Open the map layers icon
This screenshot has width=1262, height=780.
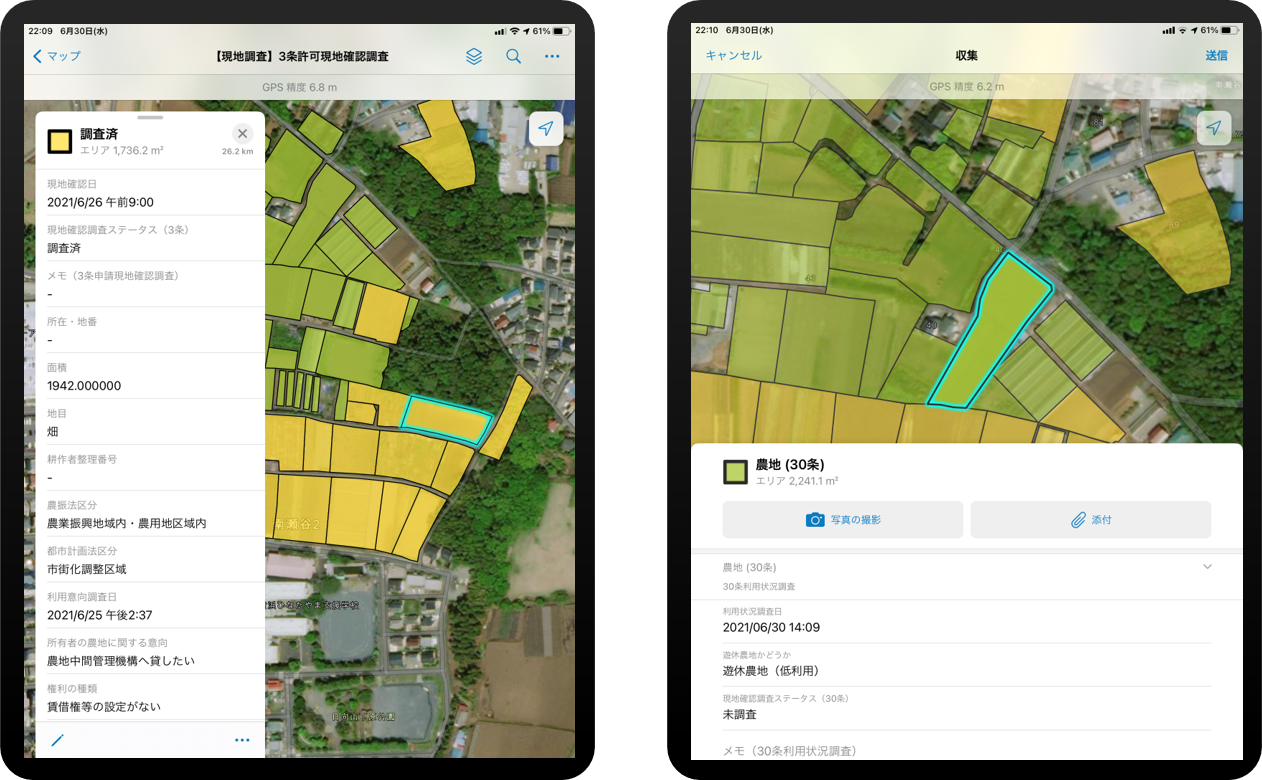click(474, 57)
